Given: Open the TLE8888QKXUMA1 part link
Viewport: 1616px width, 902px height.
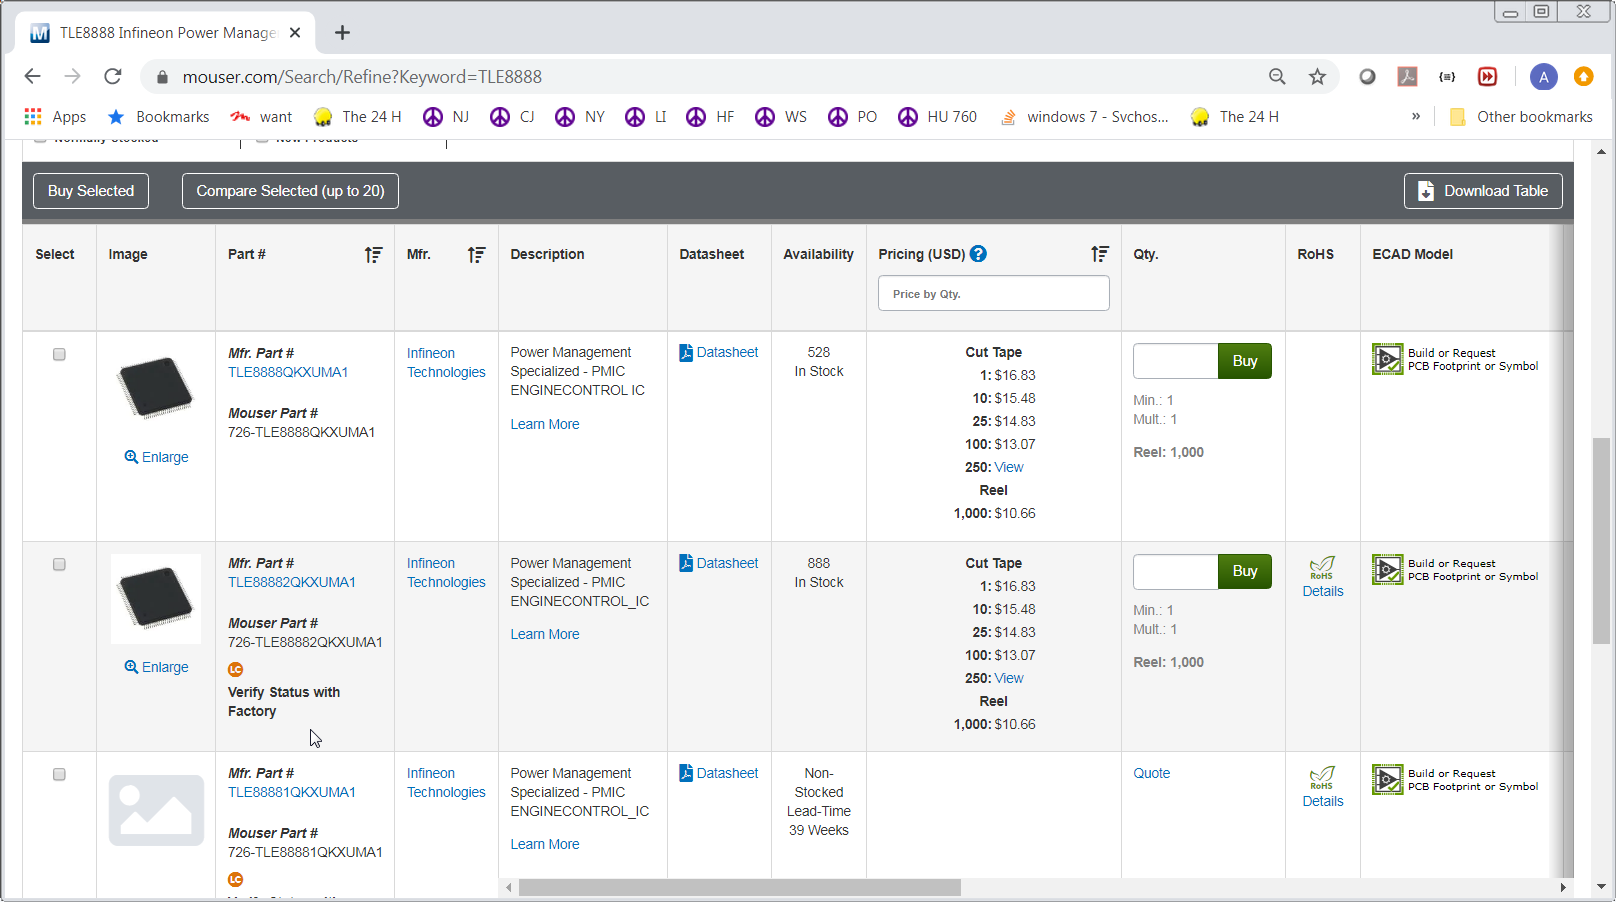Looking at the screenshot, I should 288,372.
